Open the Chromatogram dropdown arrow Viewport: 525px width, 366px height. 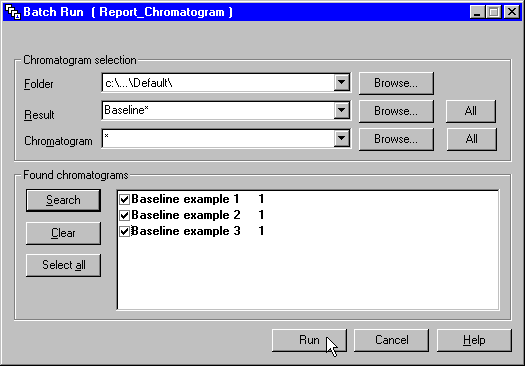342,138
